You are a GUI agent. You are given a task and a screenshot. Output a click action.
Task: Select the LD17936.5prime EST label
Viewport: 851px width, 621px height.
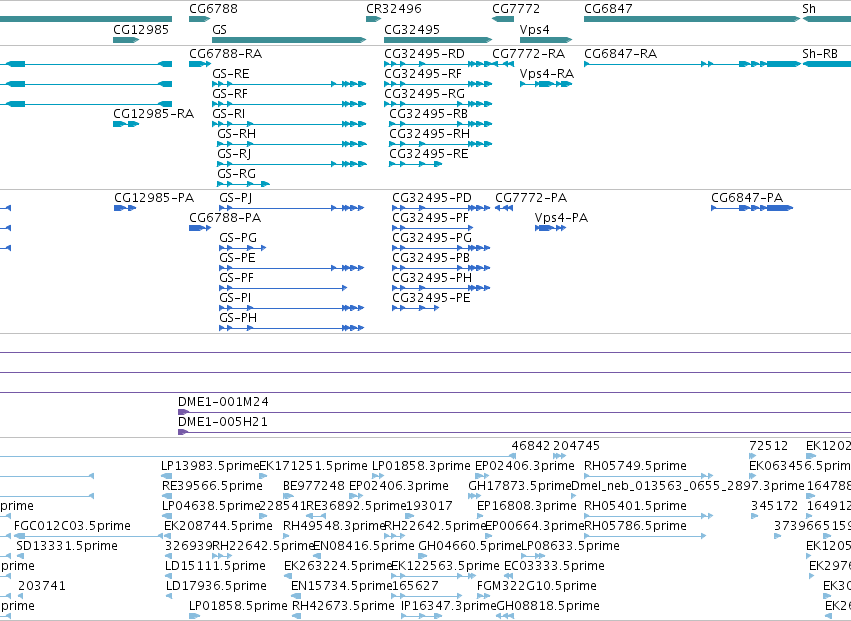click(216, 586)
